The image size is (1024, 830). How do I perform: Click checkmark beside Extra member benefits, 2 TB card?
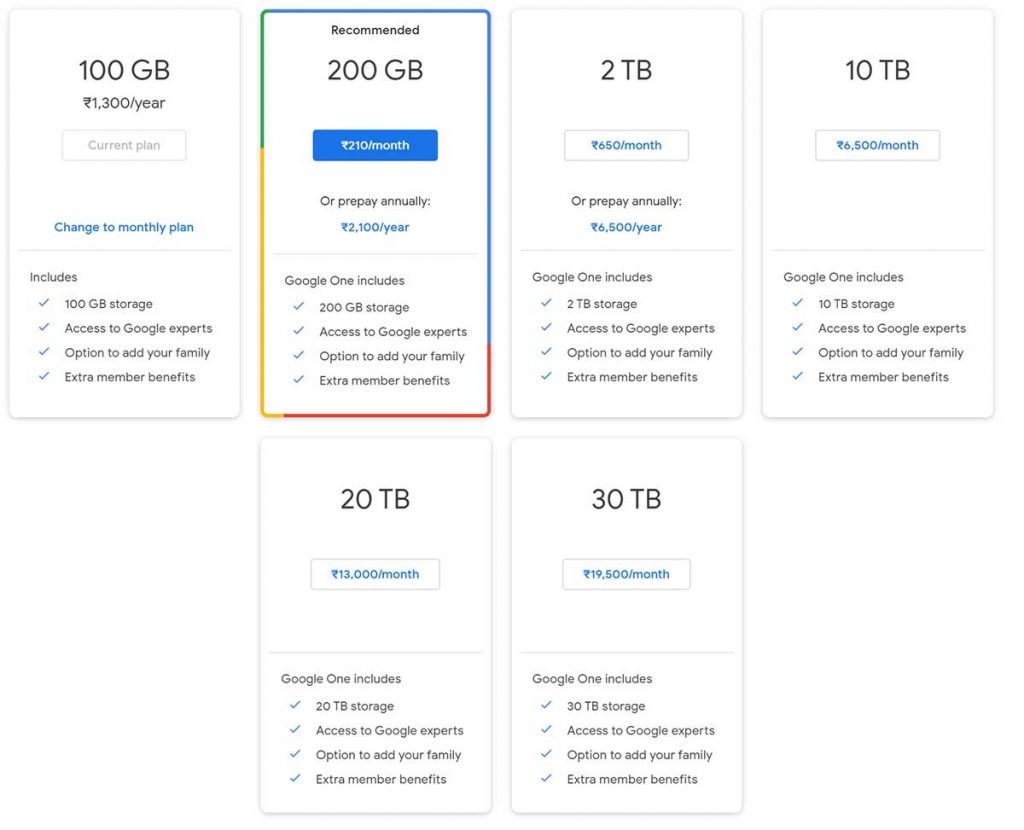(546, 376)
